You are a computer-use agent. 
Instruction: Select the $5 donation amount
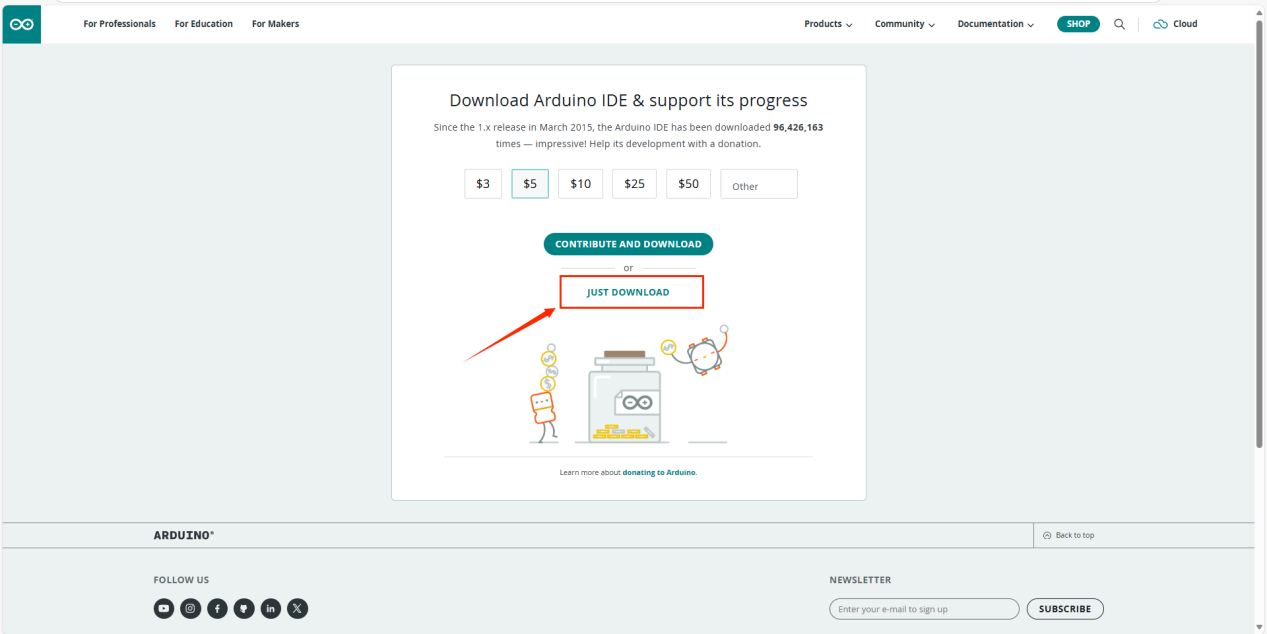tap(530, 184)
